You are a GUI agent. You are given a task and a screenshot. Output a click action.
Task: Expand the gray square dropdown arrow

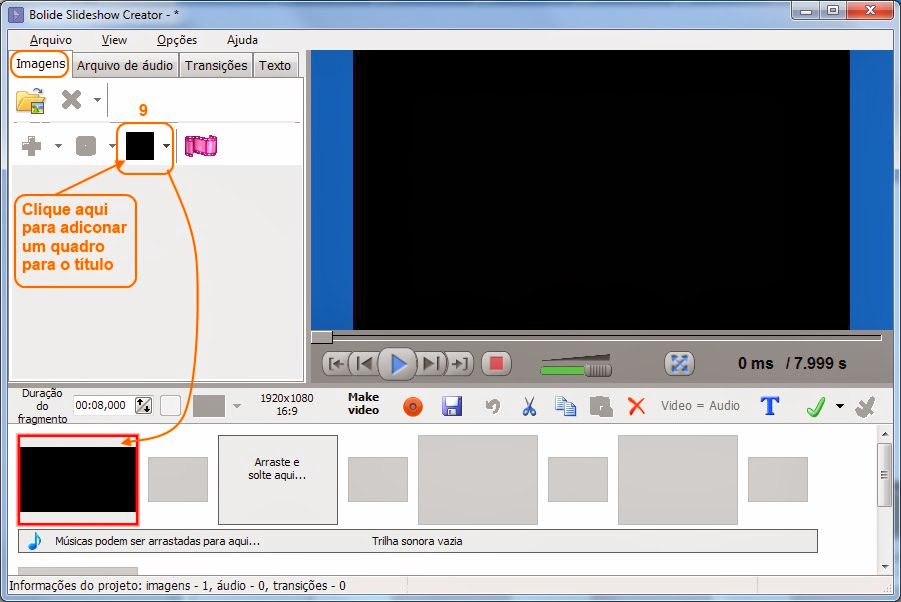point(112,146)
